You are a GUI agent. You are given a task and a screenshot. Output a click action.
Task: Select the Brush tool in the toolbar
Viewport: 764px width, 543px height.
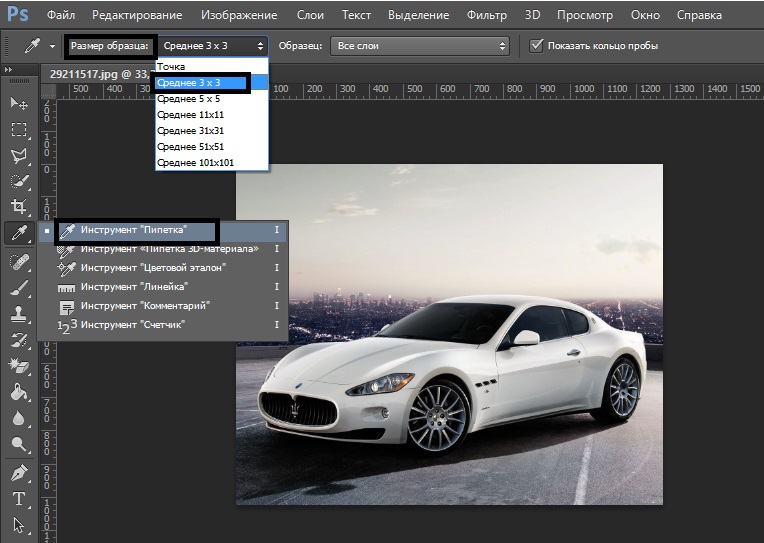[18, 287]
